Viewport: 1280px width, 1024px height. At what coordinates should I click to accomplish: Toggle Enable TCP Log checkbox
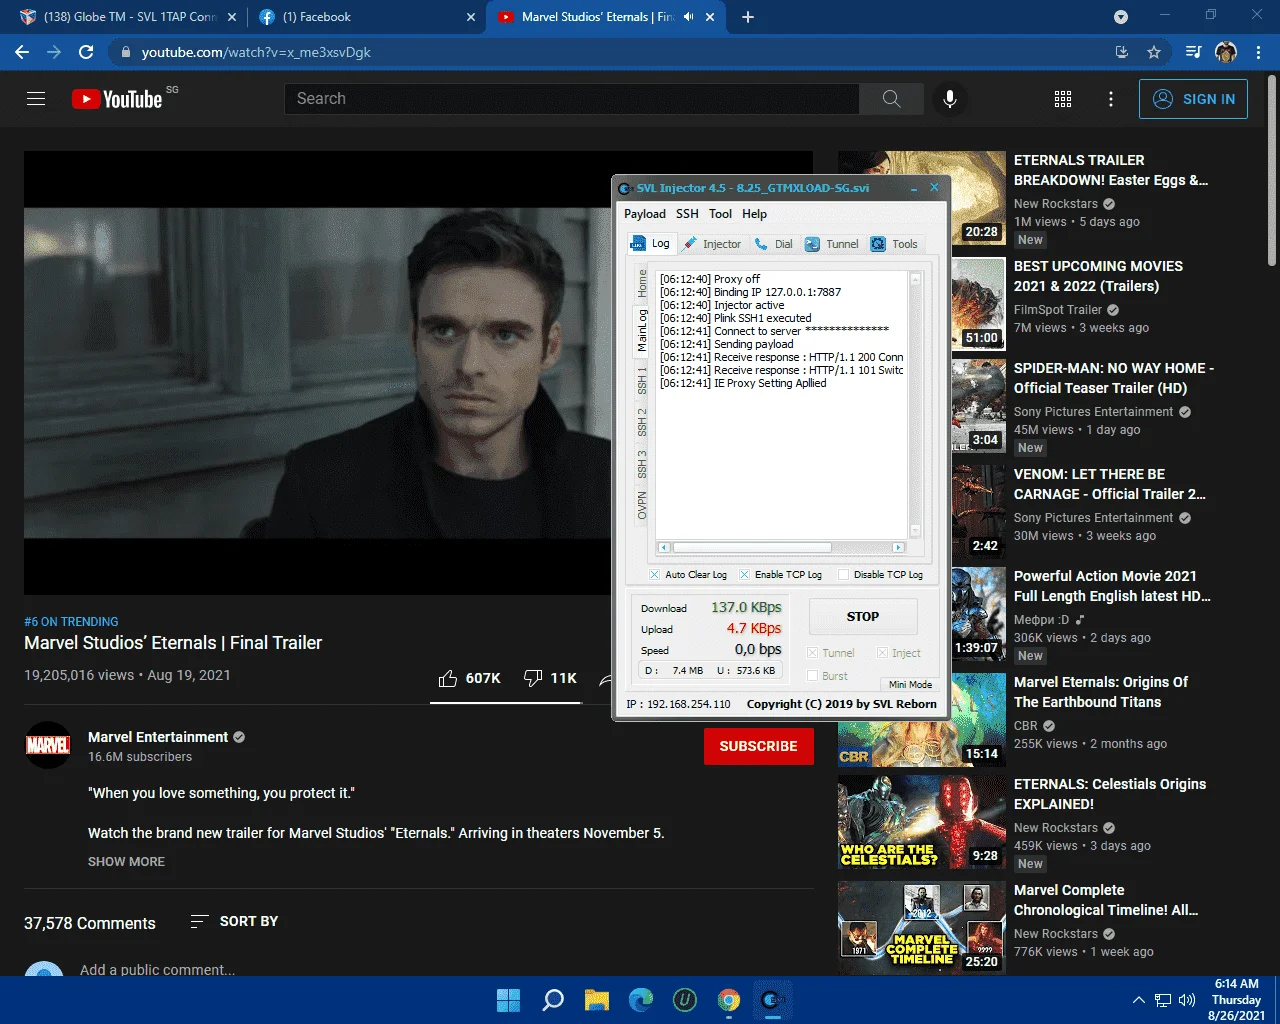(744, 574)
